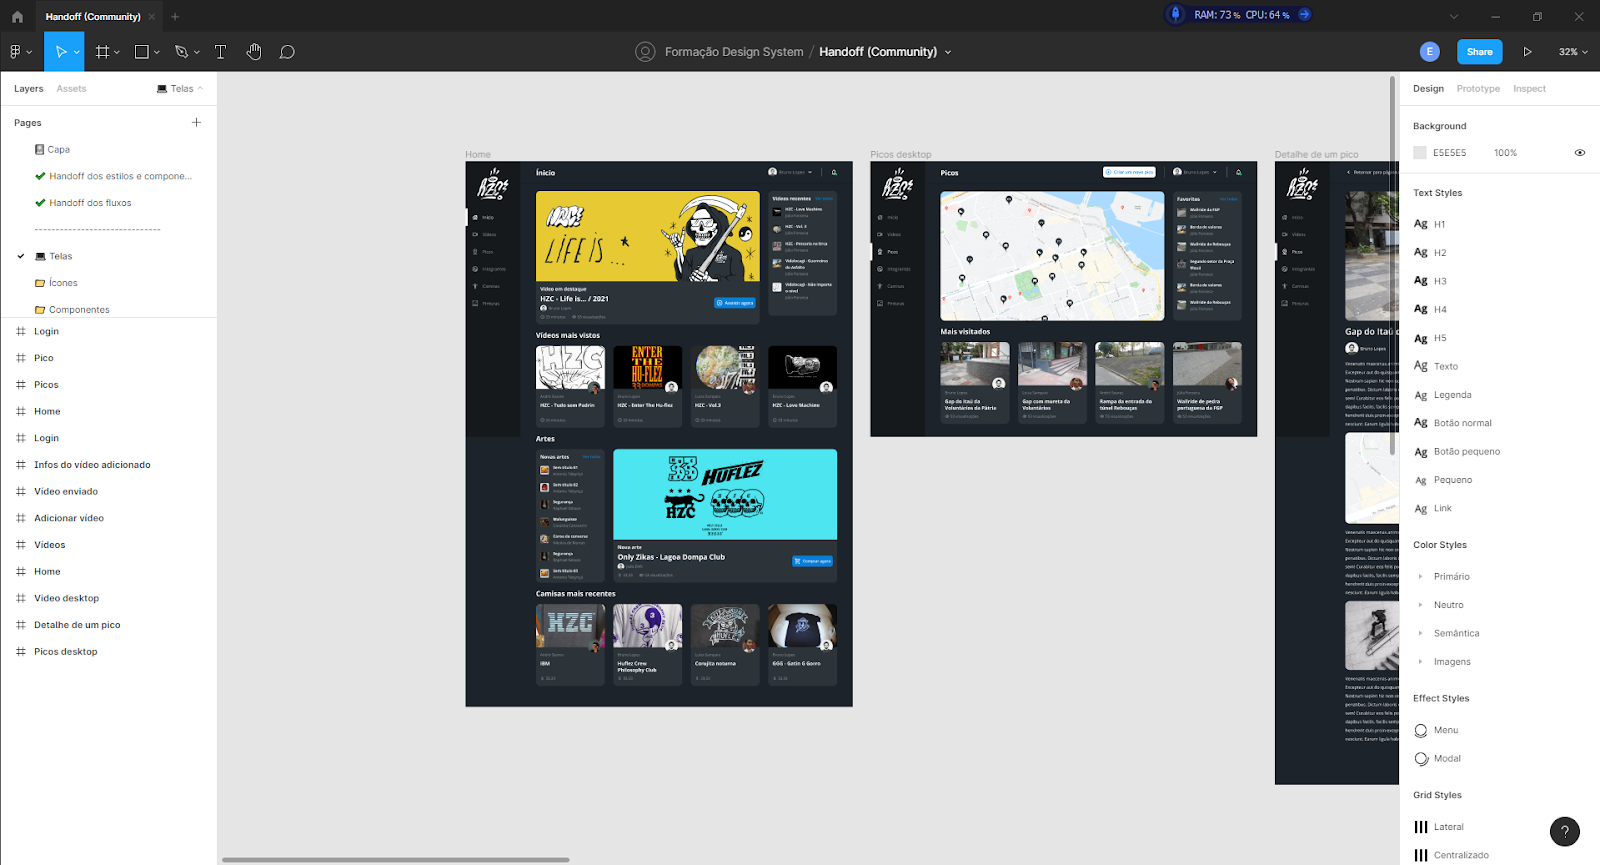
Task: Switch to the Assets tab
Action: (71, 89)
